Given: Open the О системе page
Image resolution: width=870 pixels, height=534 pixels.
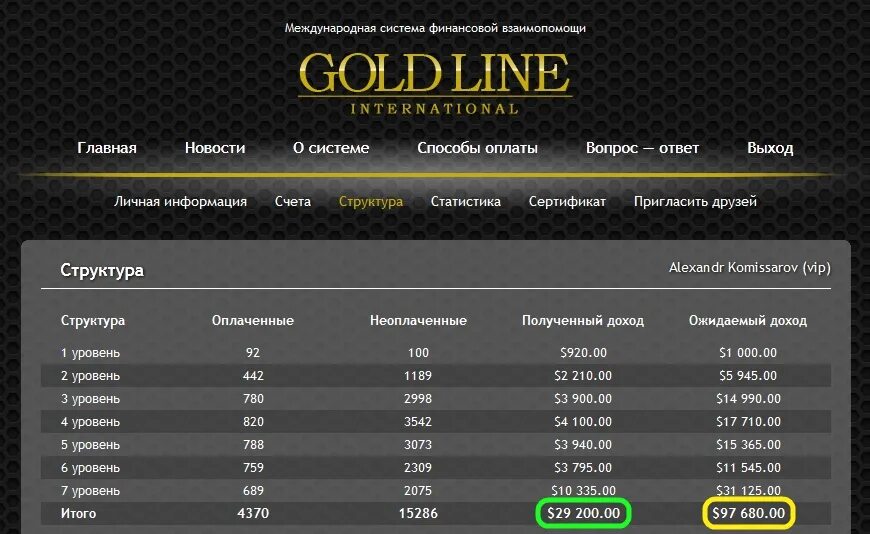Looking at the screenshot, I should point(331,148).
